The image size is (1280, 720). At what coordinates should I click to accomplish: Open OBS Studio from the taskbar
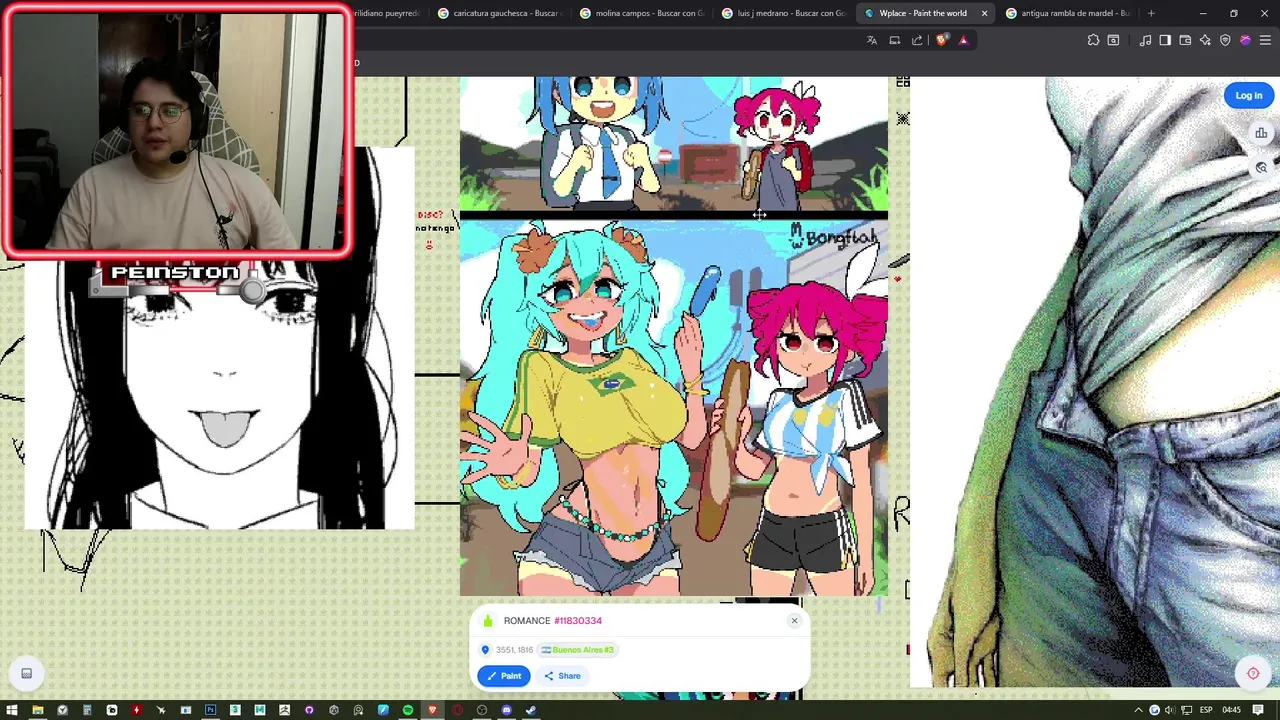pos(482,710)
